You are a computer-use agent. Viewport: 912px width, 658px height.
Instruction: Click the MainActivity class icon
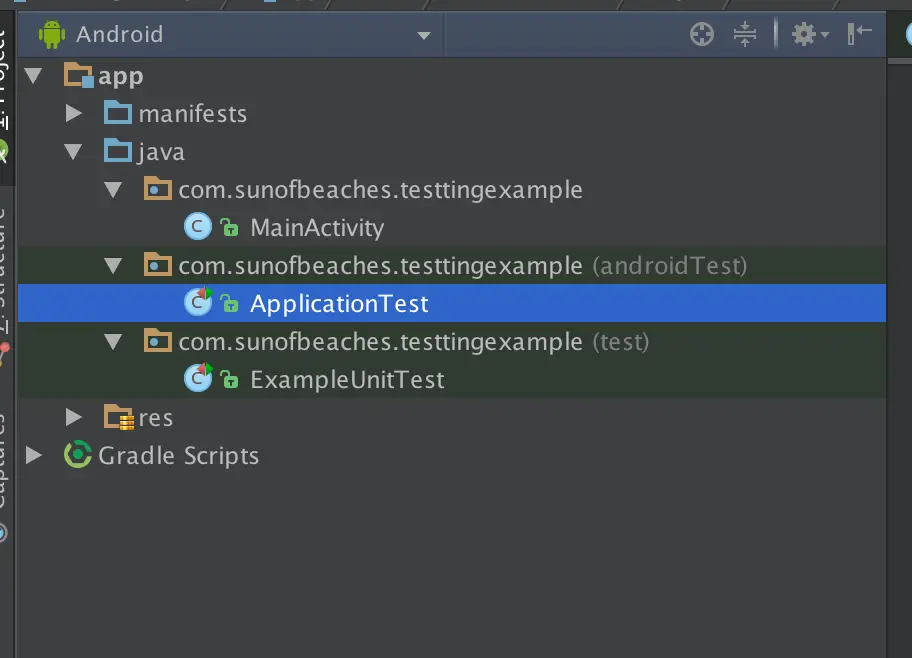[x=197, y=227]
